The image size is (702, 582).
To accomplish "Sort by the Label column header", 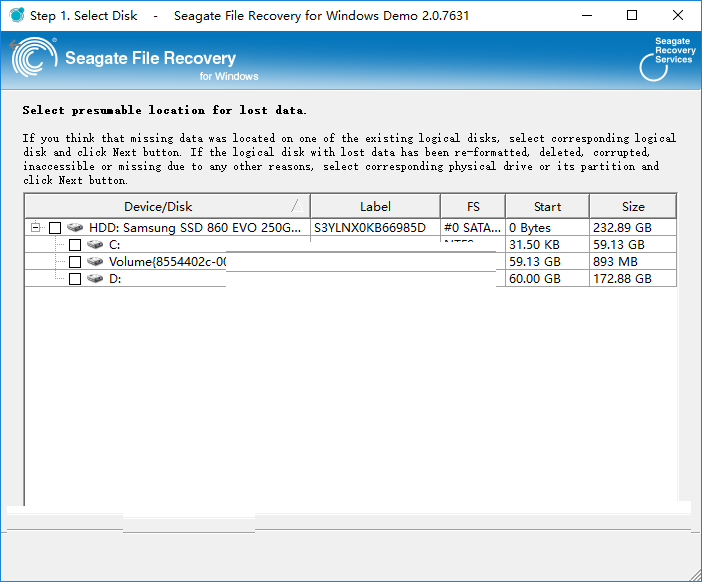I will click(375, 206).
